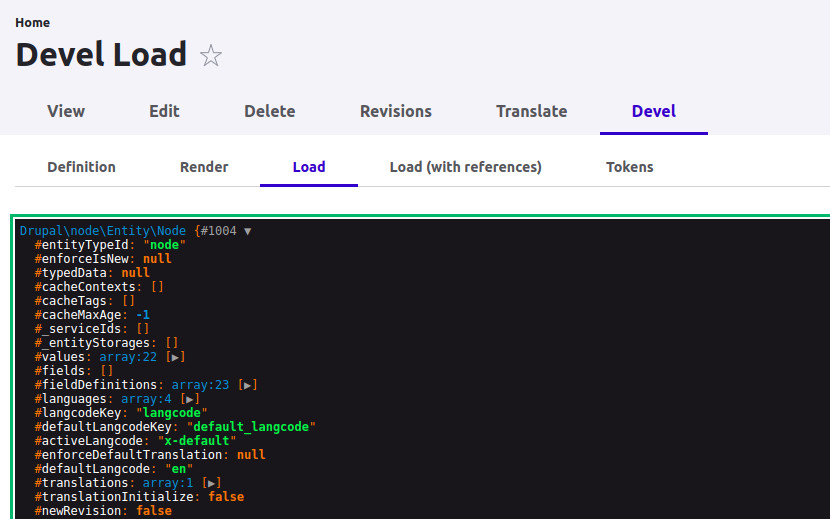Open the View tab
This screenshot has width=830, height=519.
coord(66,111)
